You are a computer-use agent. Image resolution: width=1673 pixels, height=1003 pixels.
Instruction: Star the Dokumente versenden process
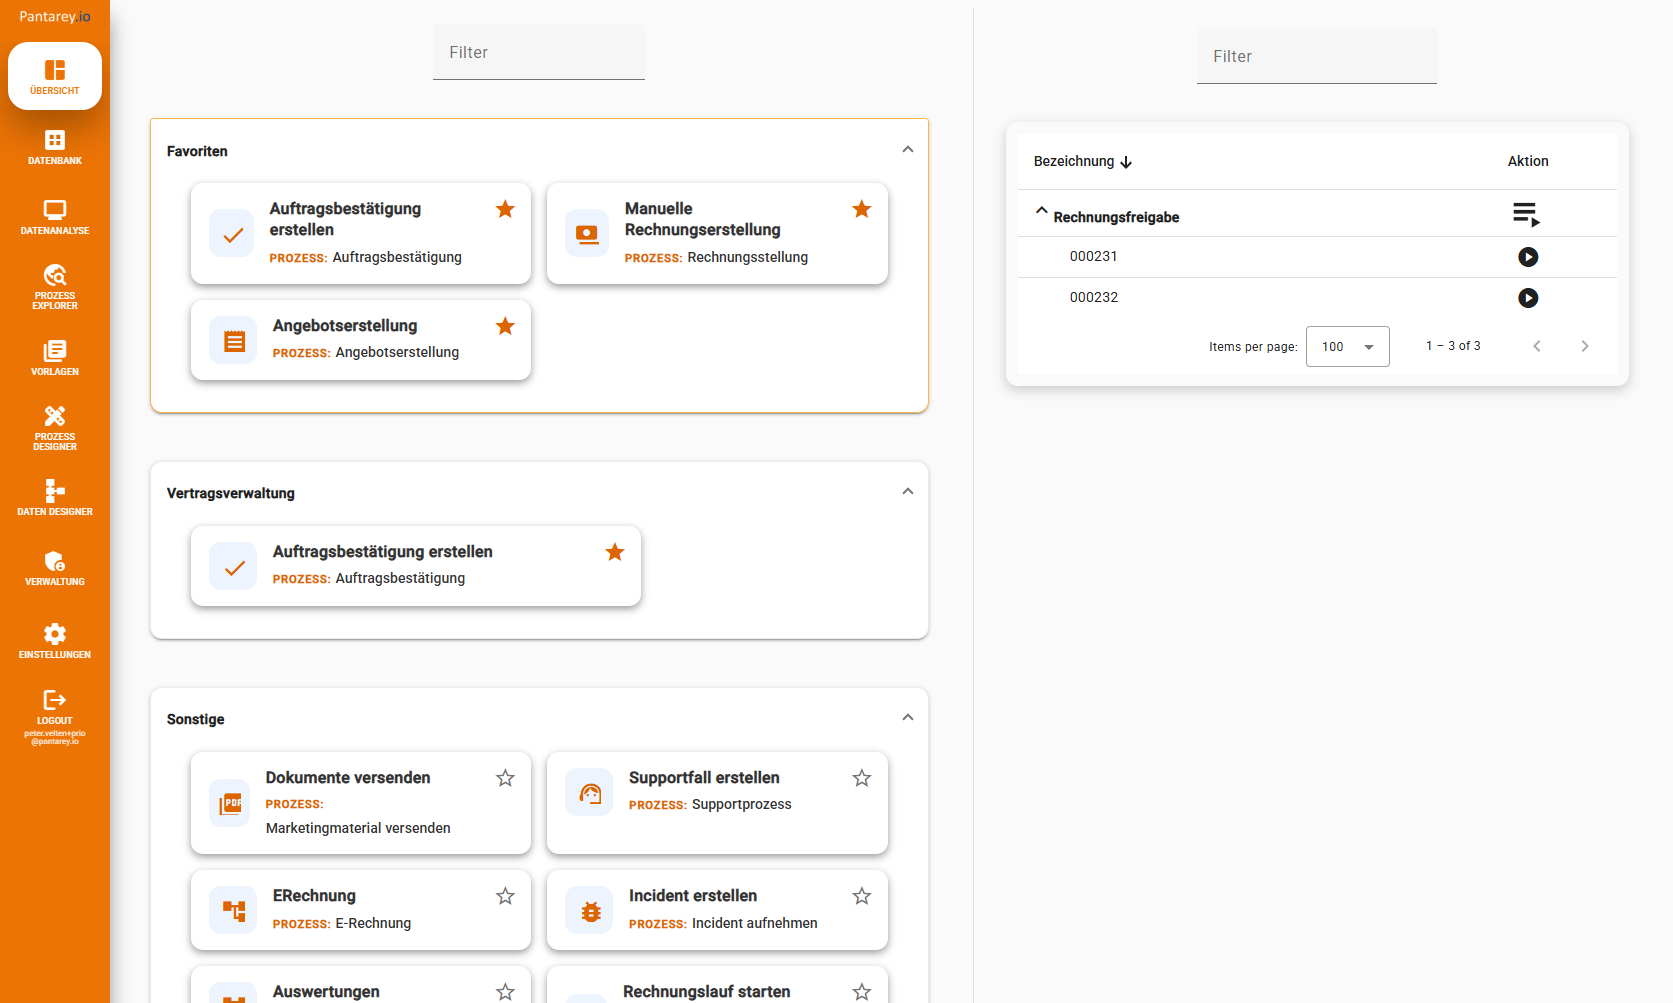[x=505, y=778]
